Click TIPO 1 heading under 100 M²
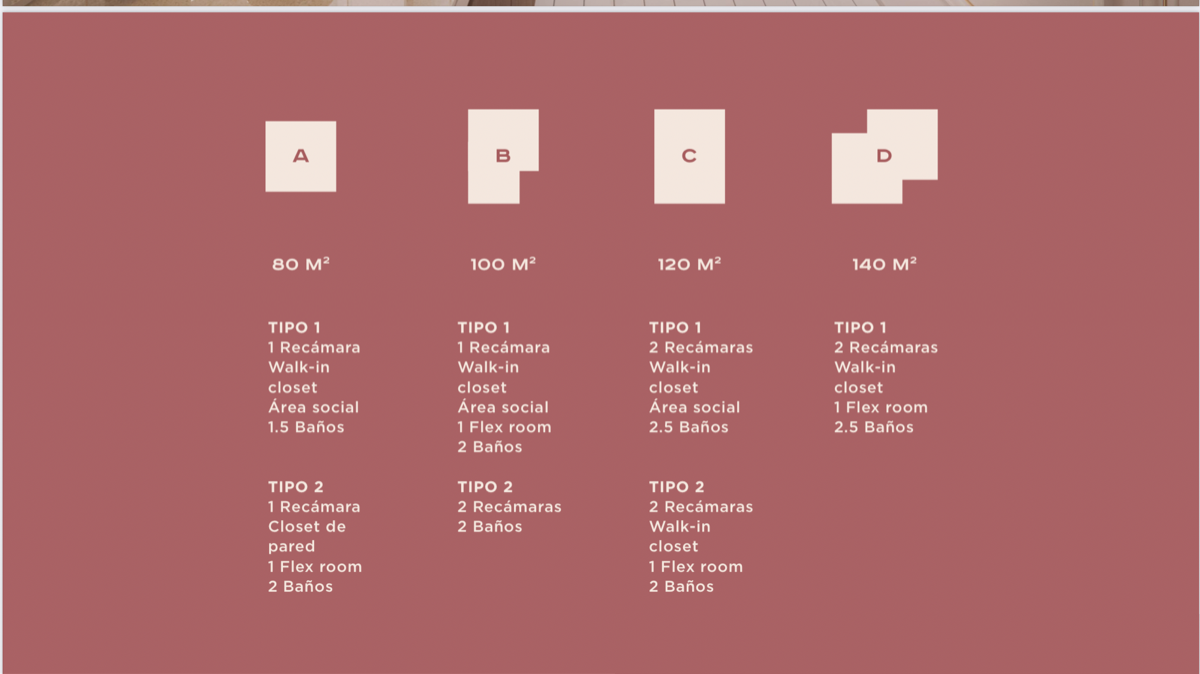This screenshot has height=674, width=1200. tap(484, 327)
